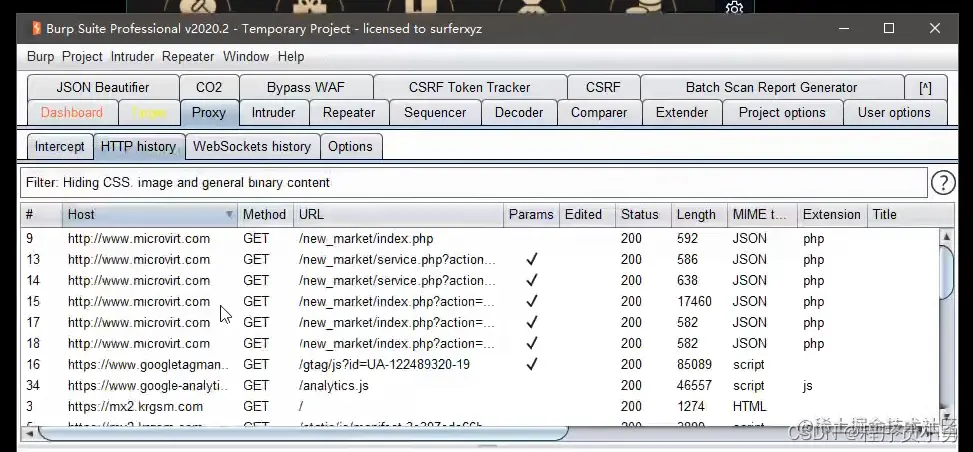
Task: Click the Params checkmark in row 16
Action: coord(532,364)
